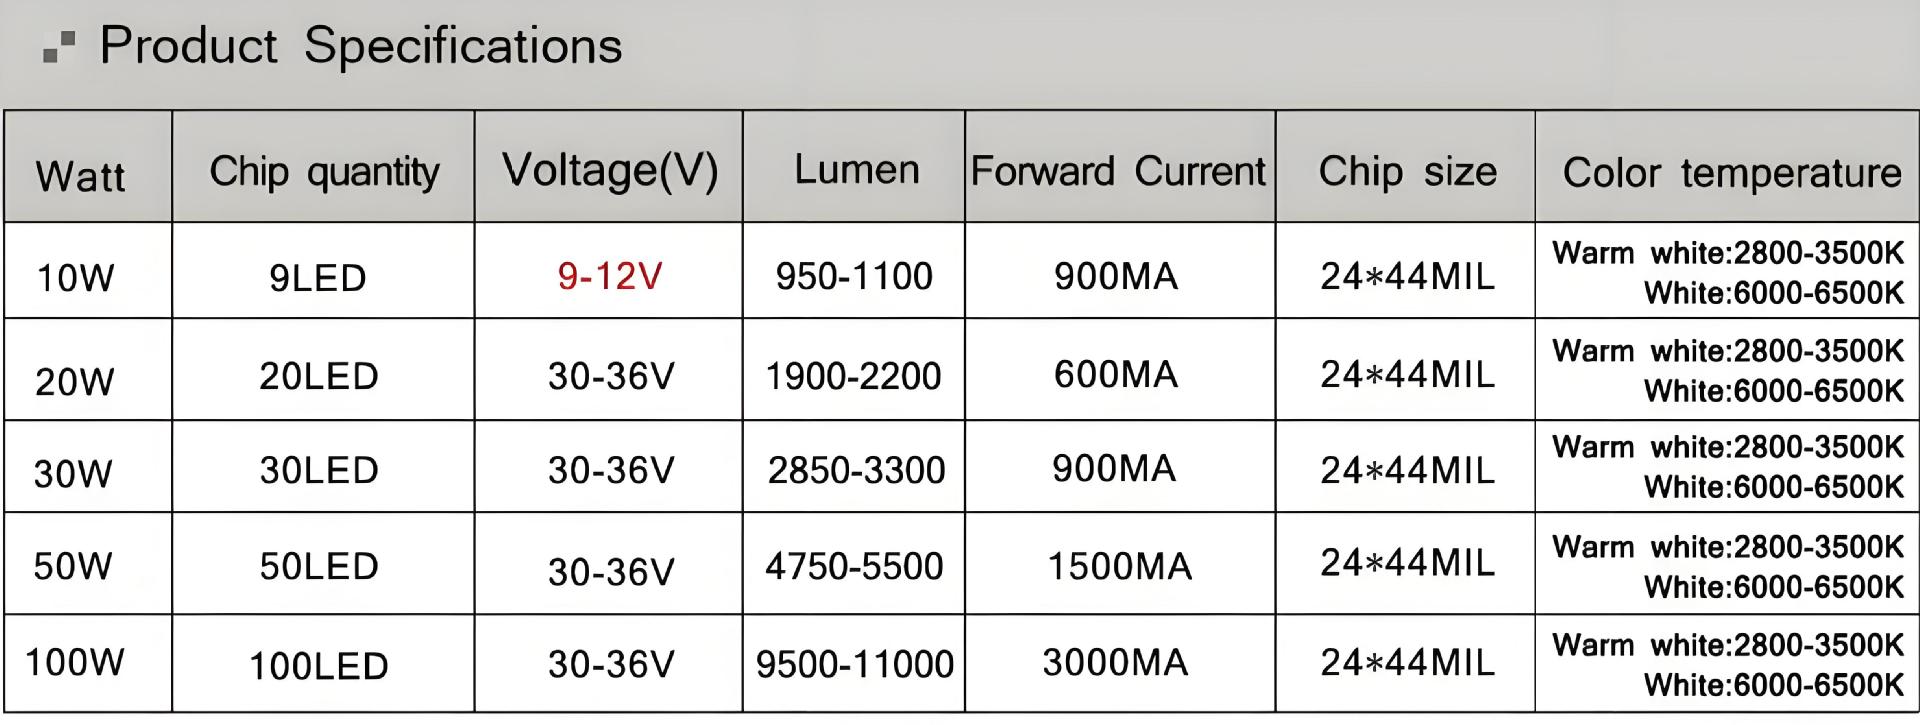The width and height of the screenshot is (1920, 725).
Task: Click the 50W row chip size cell
Action: 1407,563
